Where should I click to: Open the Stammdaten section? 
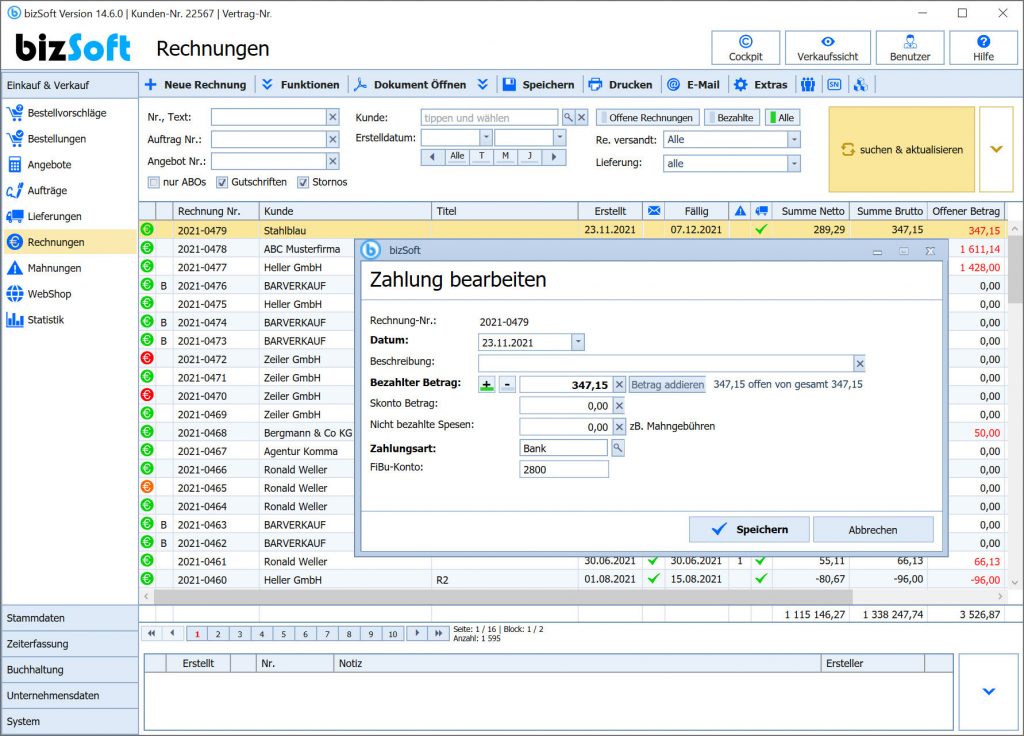click(69, 618)
